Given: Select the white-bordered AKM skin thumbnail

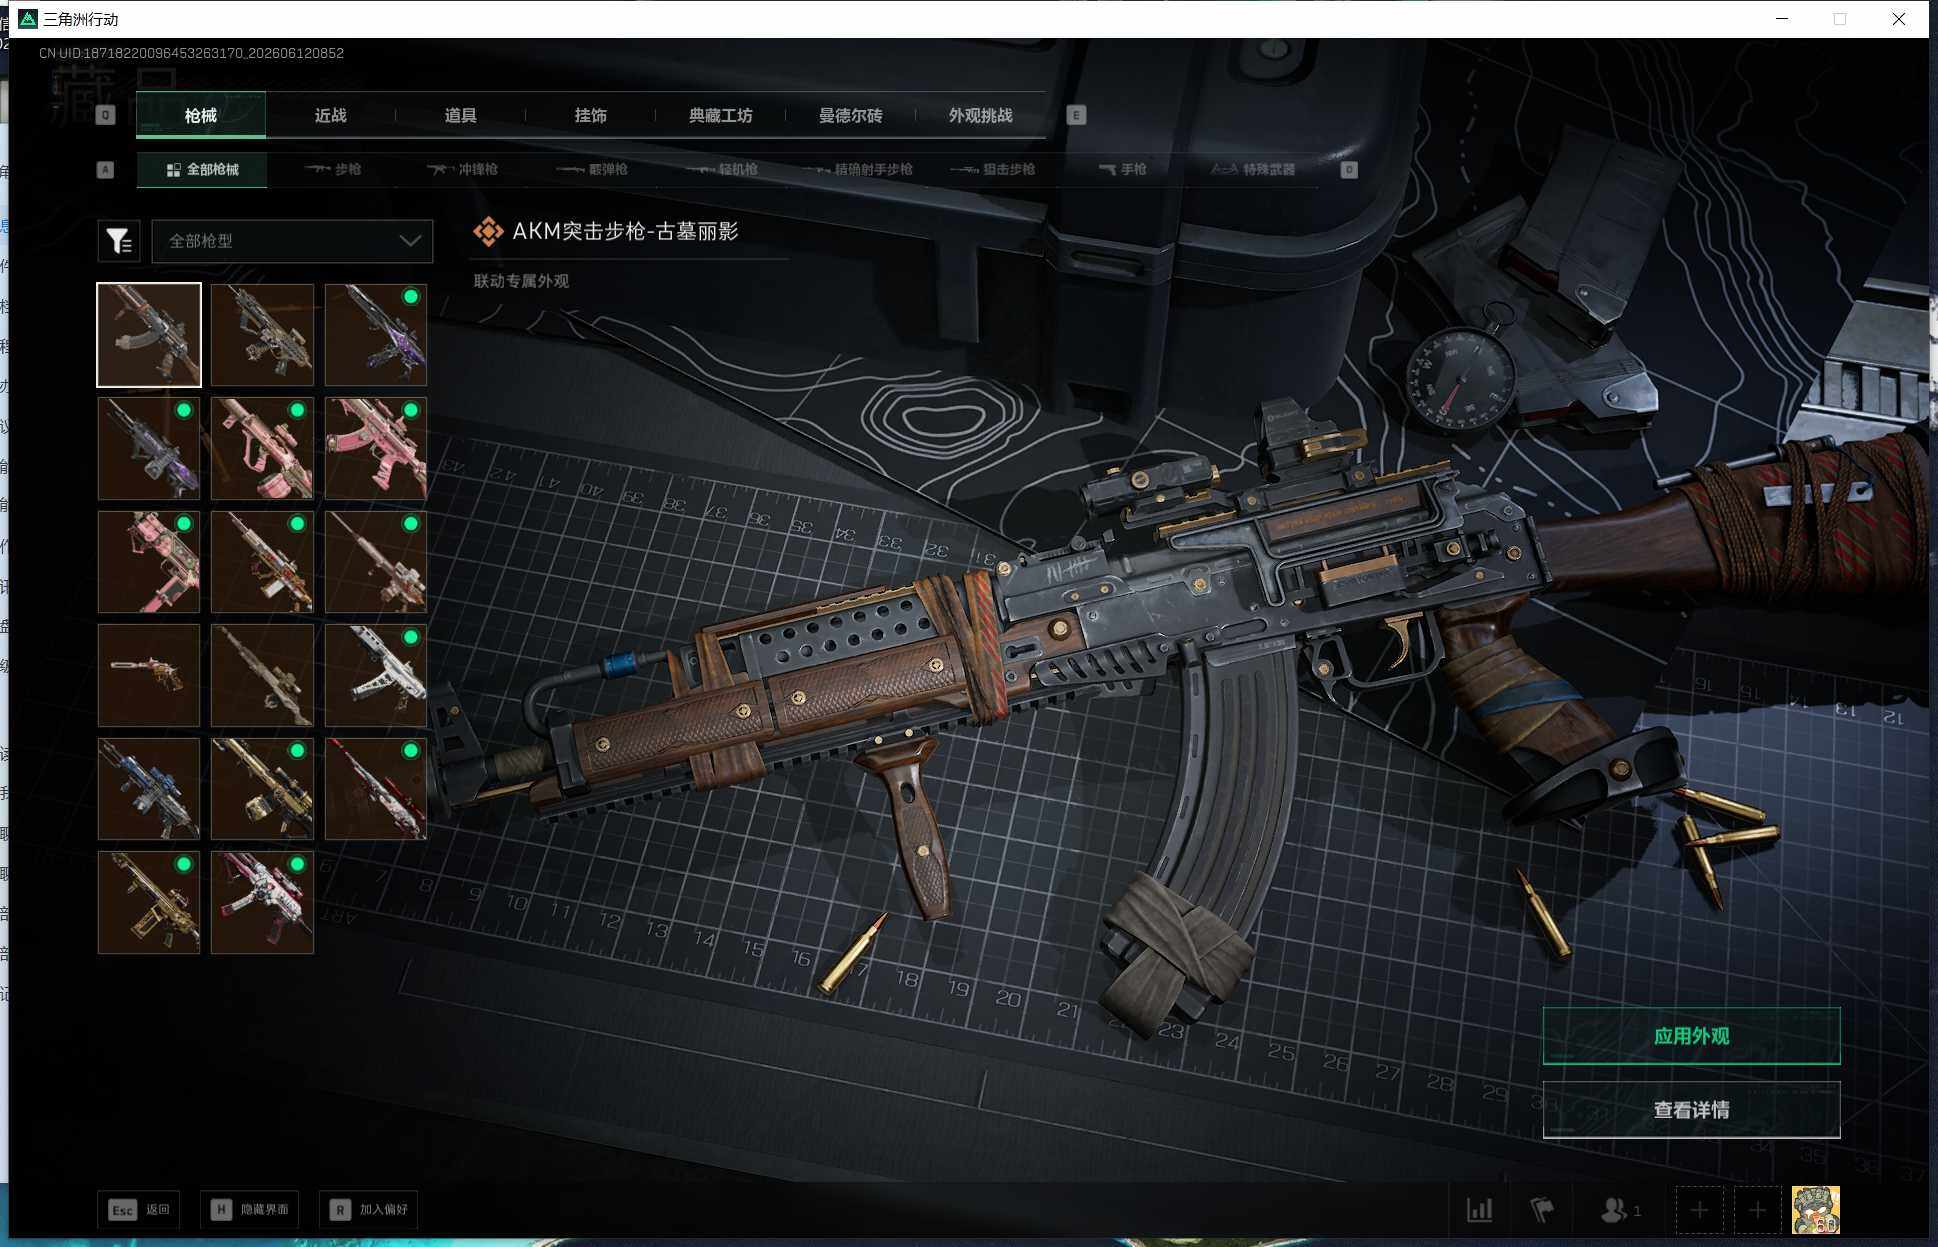Looking at the screenshot, I should pos(149,335).
